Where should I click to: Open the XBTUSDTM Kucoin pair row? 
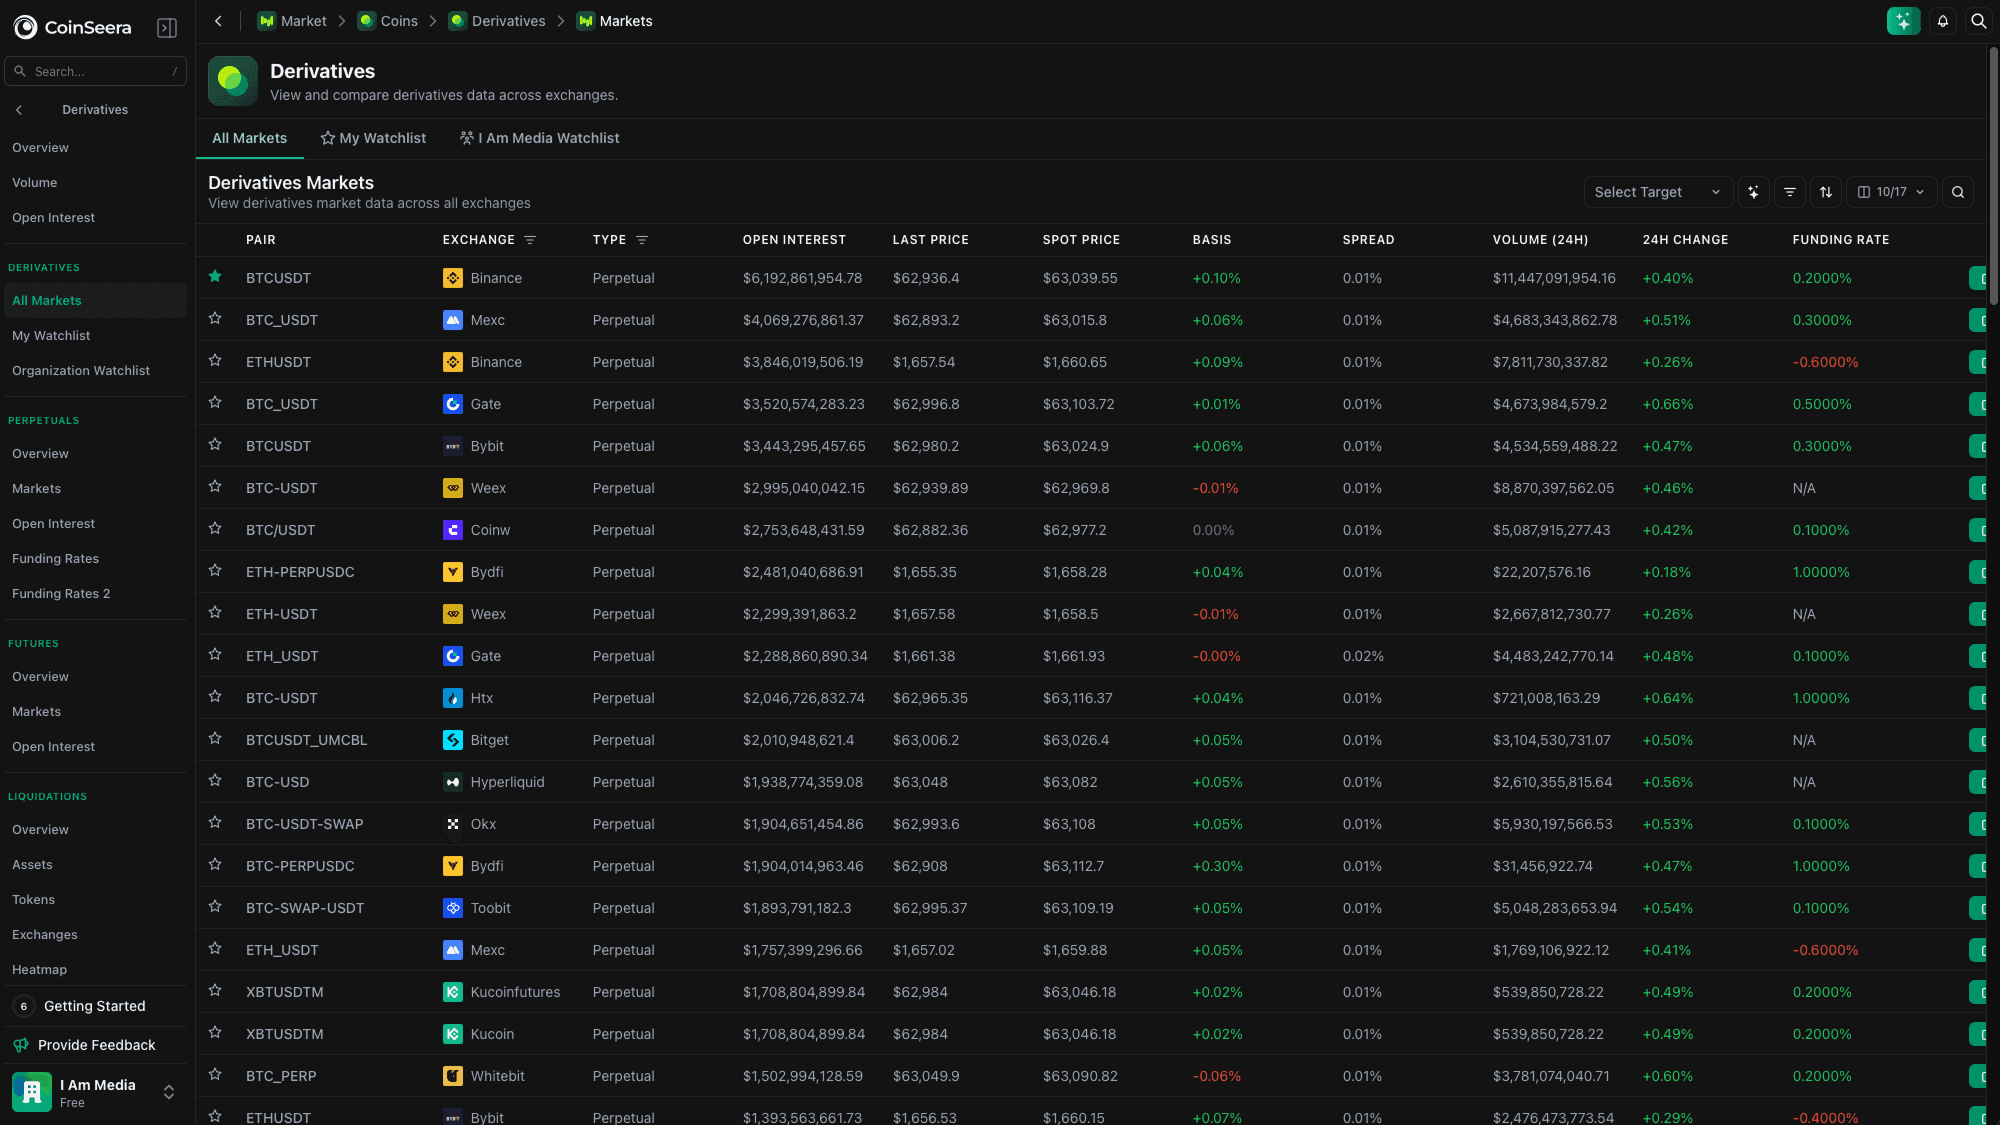click(x=1091, y=1034)
